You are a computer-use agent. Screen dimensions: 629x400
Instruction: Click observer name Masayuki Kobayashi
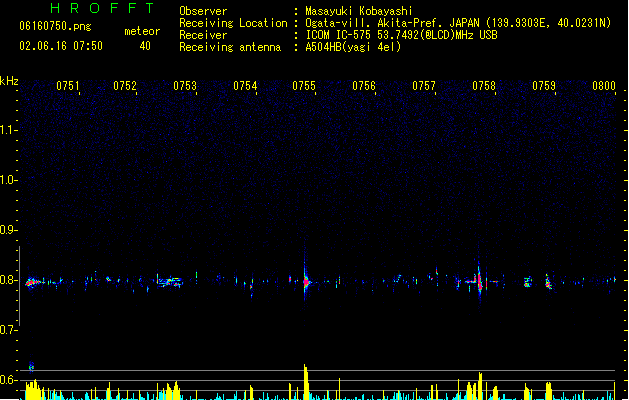click(359, 11)
